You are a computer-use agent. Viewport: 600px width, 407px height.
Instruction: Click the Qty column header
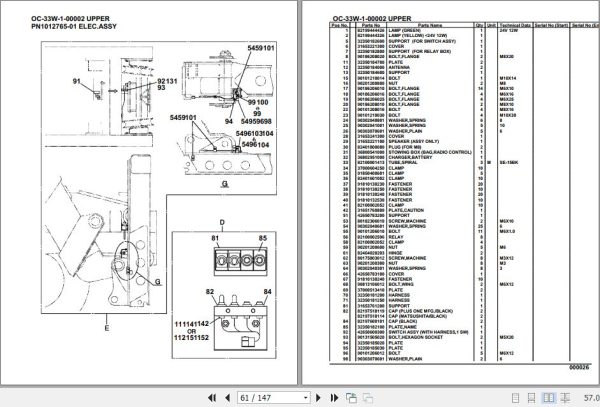pos(479,25)
